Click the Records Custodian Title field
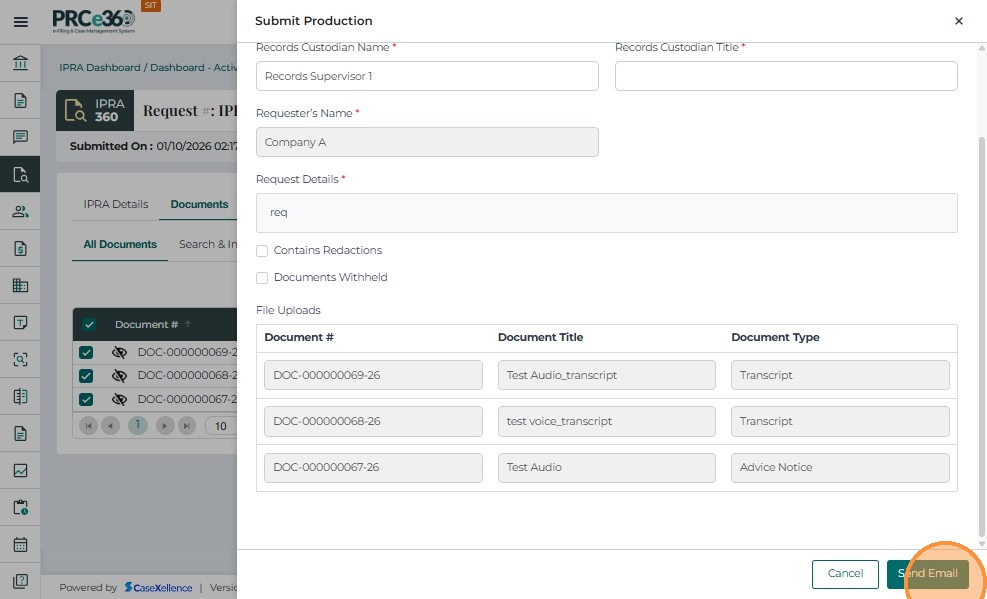This screenshot has width=987, height=599. 786,76
